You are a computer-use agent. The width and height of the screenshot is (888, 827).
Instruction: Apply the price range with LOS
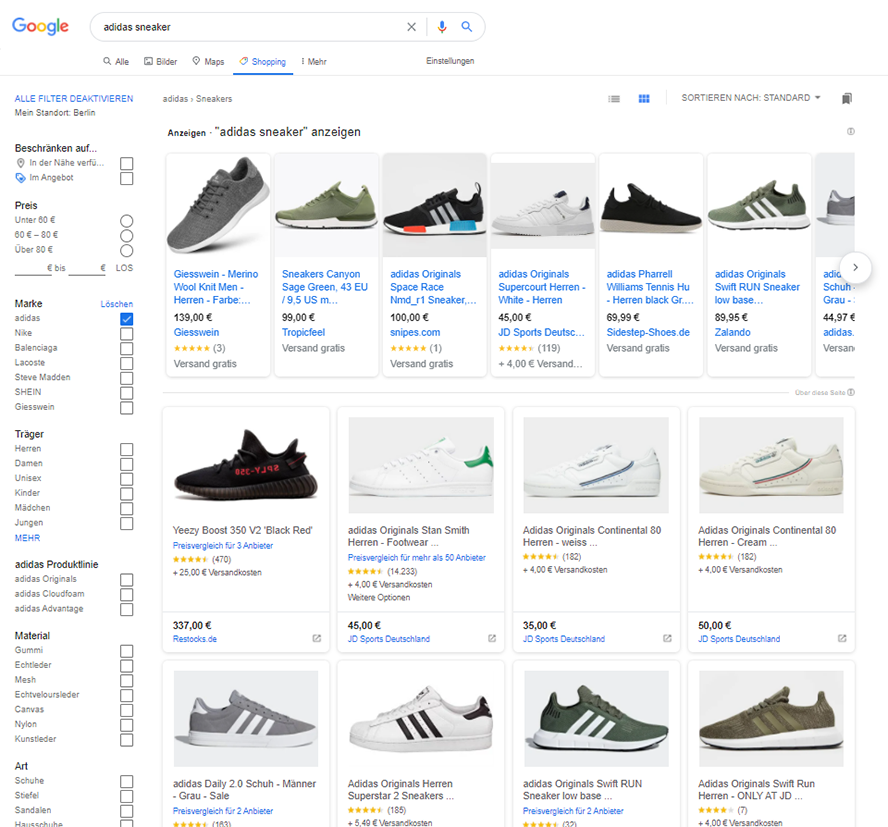coord(124,268)
